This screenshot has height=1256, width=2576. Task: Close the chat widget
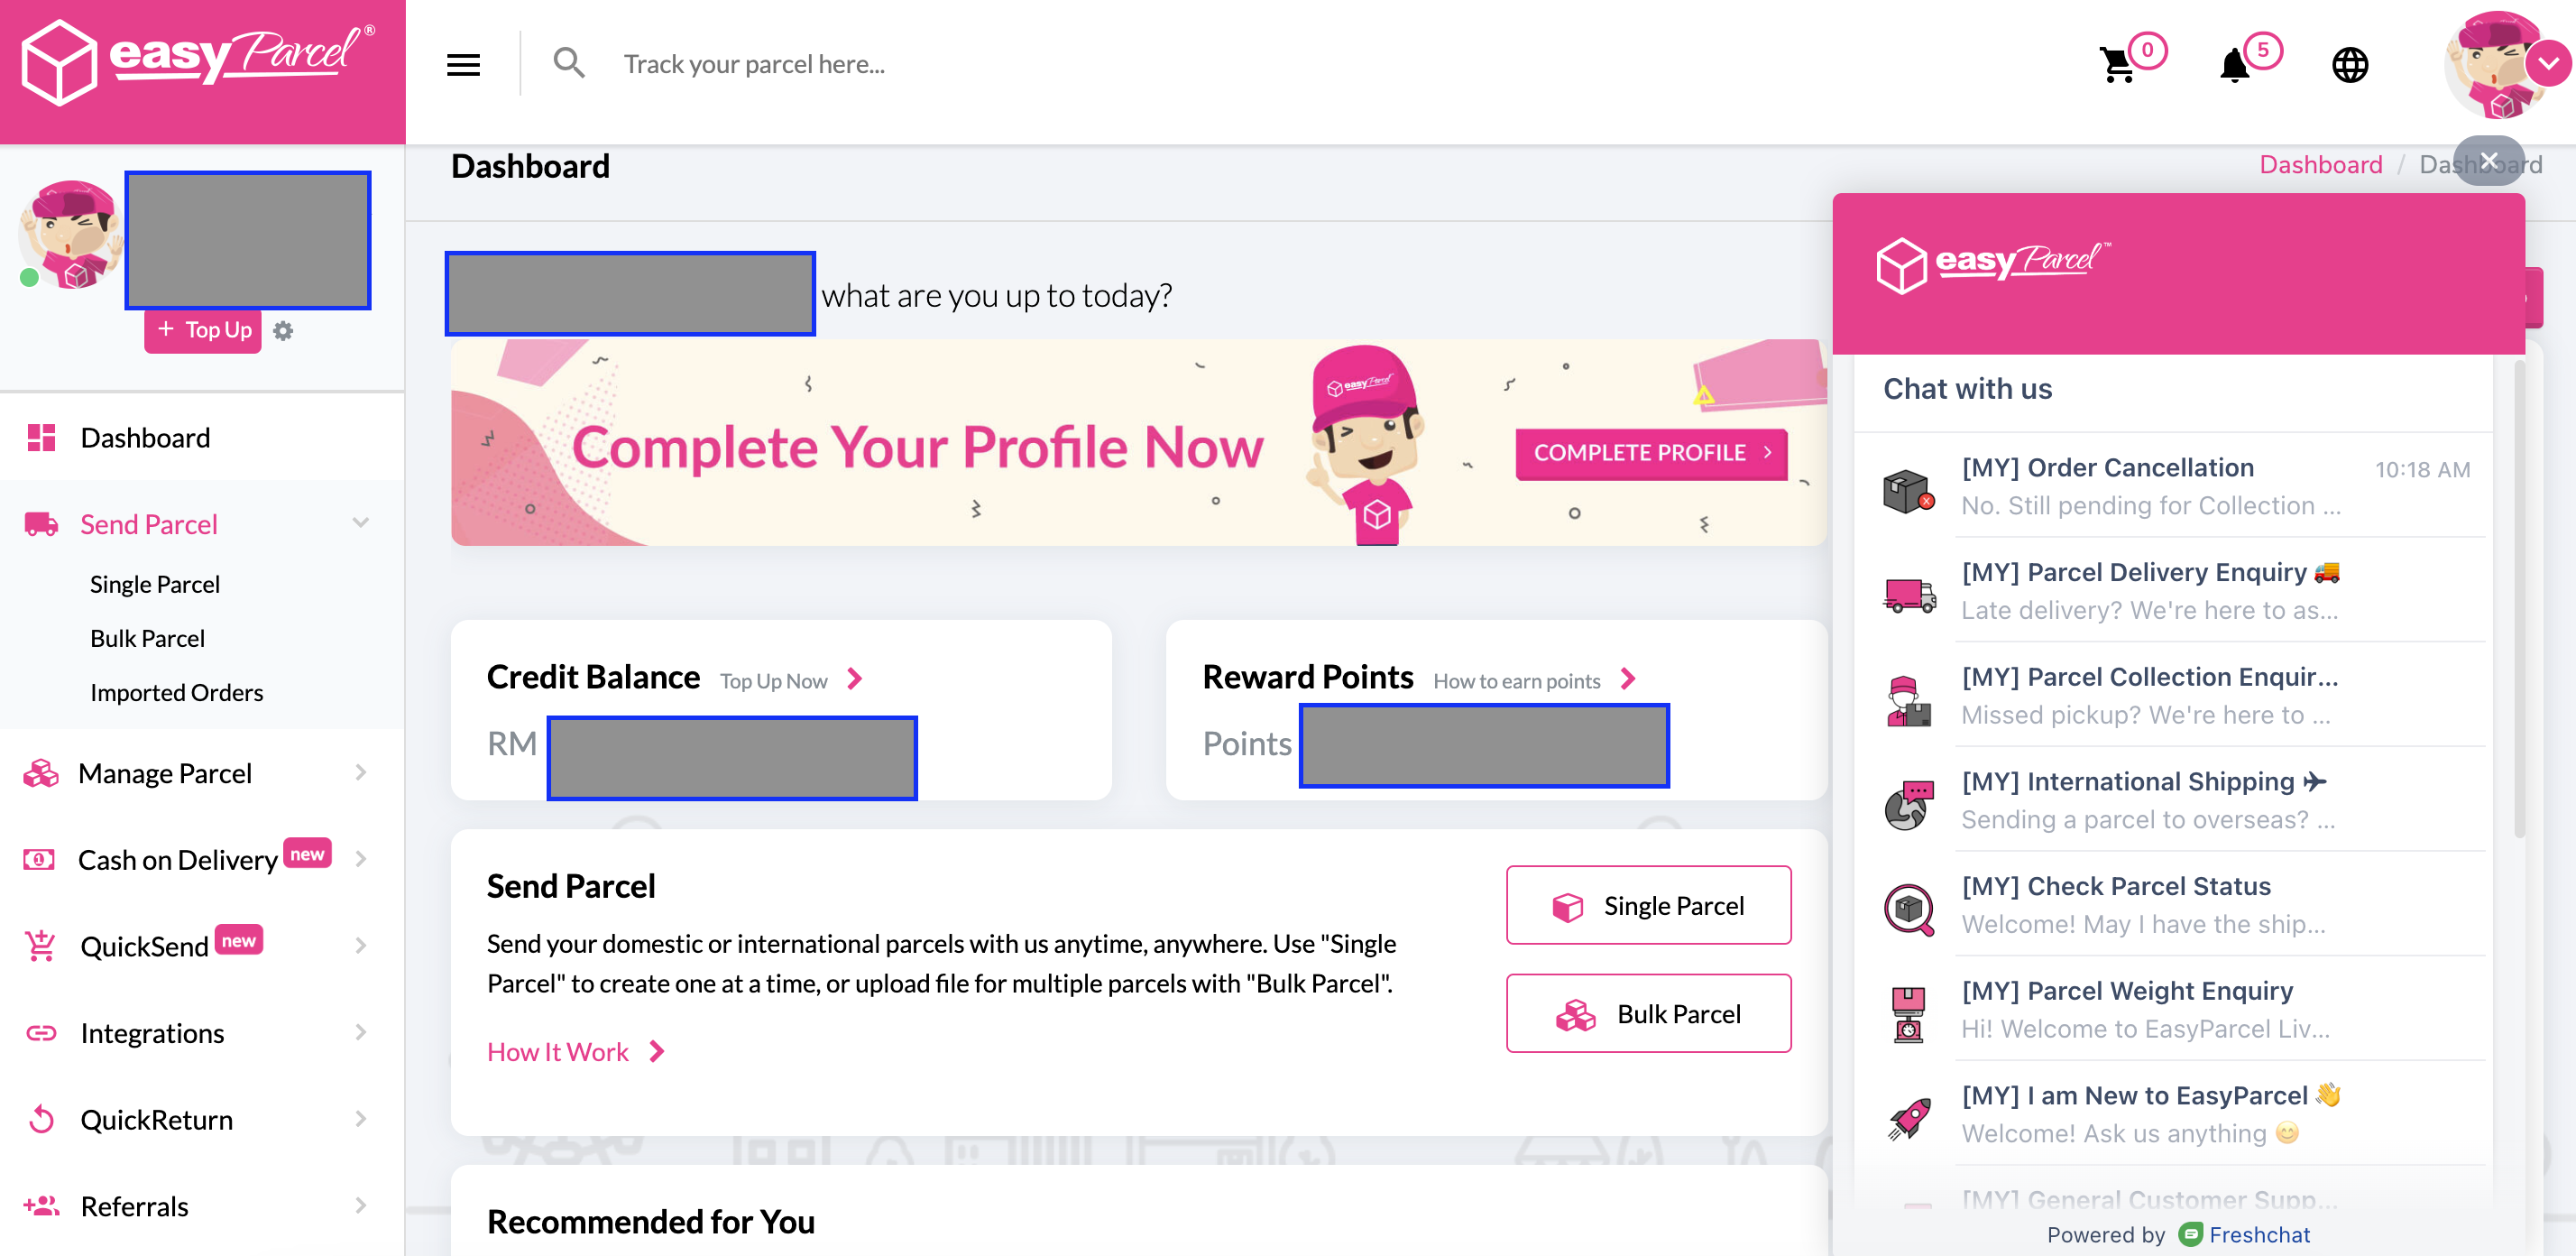point(2488,161)
